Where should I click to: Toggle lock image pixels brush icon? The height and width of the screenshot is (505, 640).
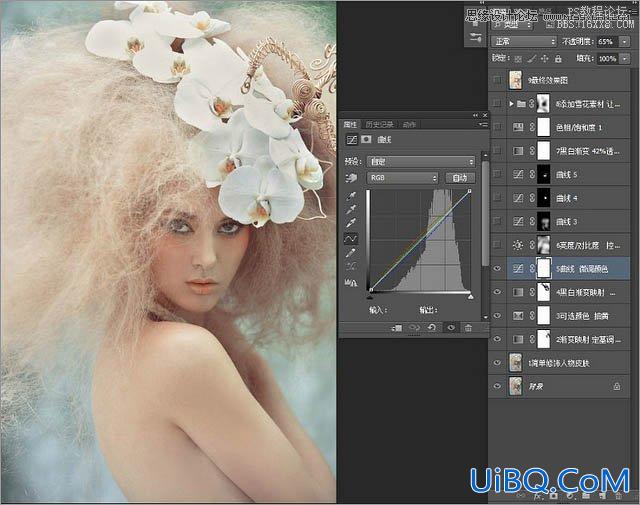pos(531,59)
